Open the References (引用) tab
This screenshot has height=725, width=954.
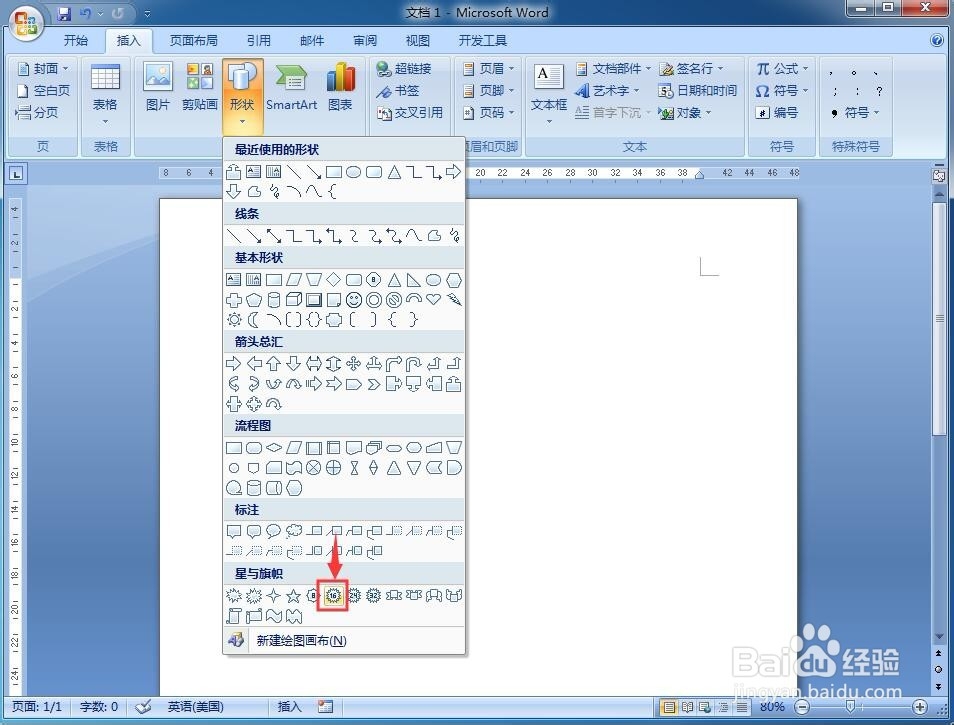pyautogui.click(x=259, y=41)
